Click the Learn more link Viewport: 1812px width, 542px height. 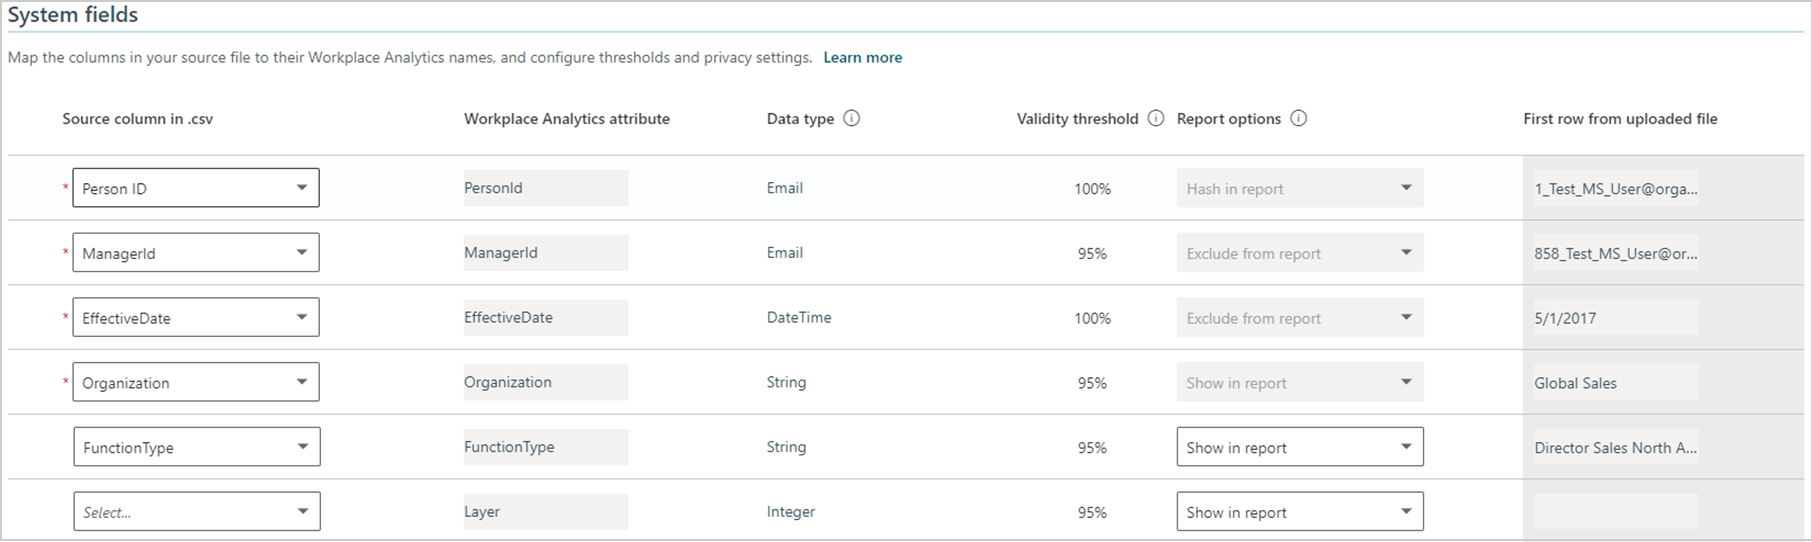pos(863,57)
